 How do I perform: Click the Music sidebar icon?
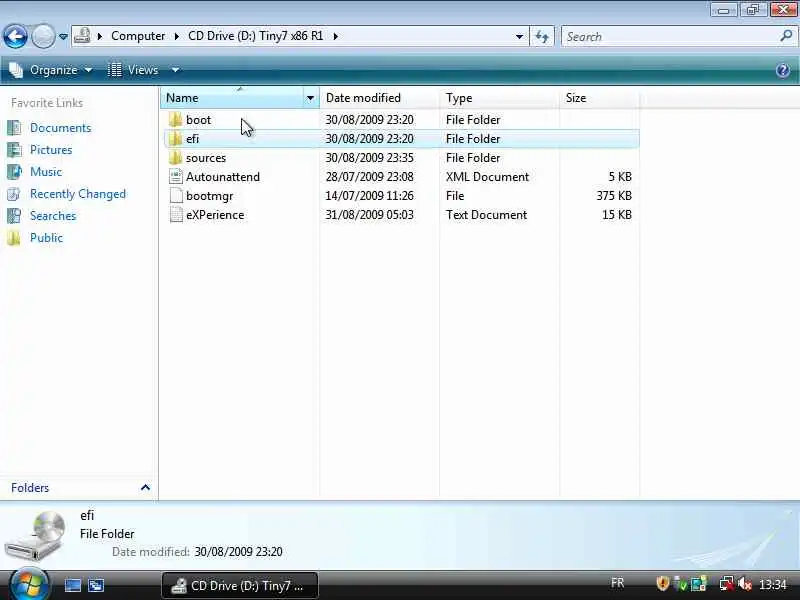14,172
